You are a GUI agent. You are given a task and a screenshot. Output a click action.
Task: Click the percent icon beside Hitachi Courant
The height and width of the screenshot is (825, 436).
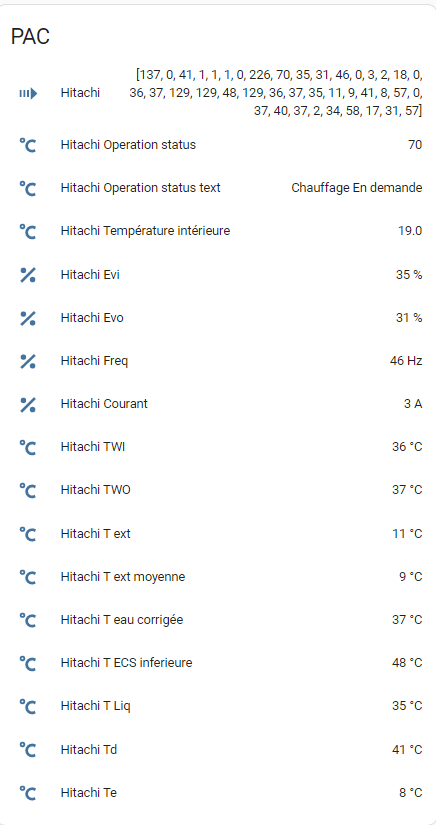click(x=28, y=404)
